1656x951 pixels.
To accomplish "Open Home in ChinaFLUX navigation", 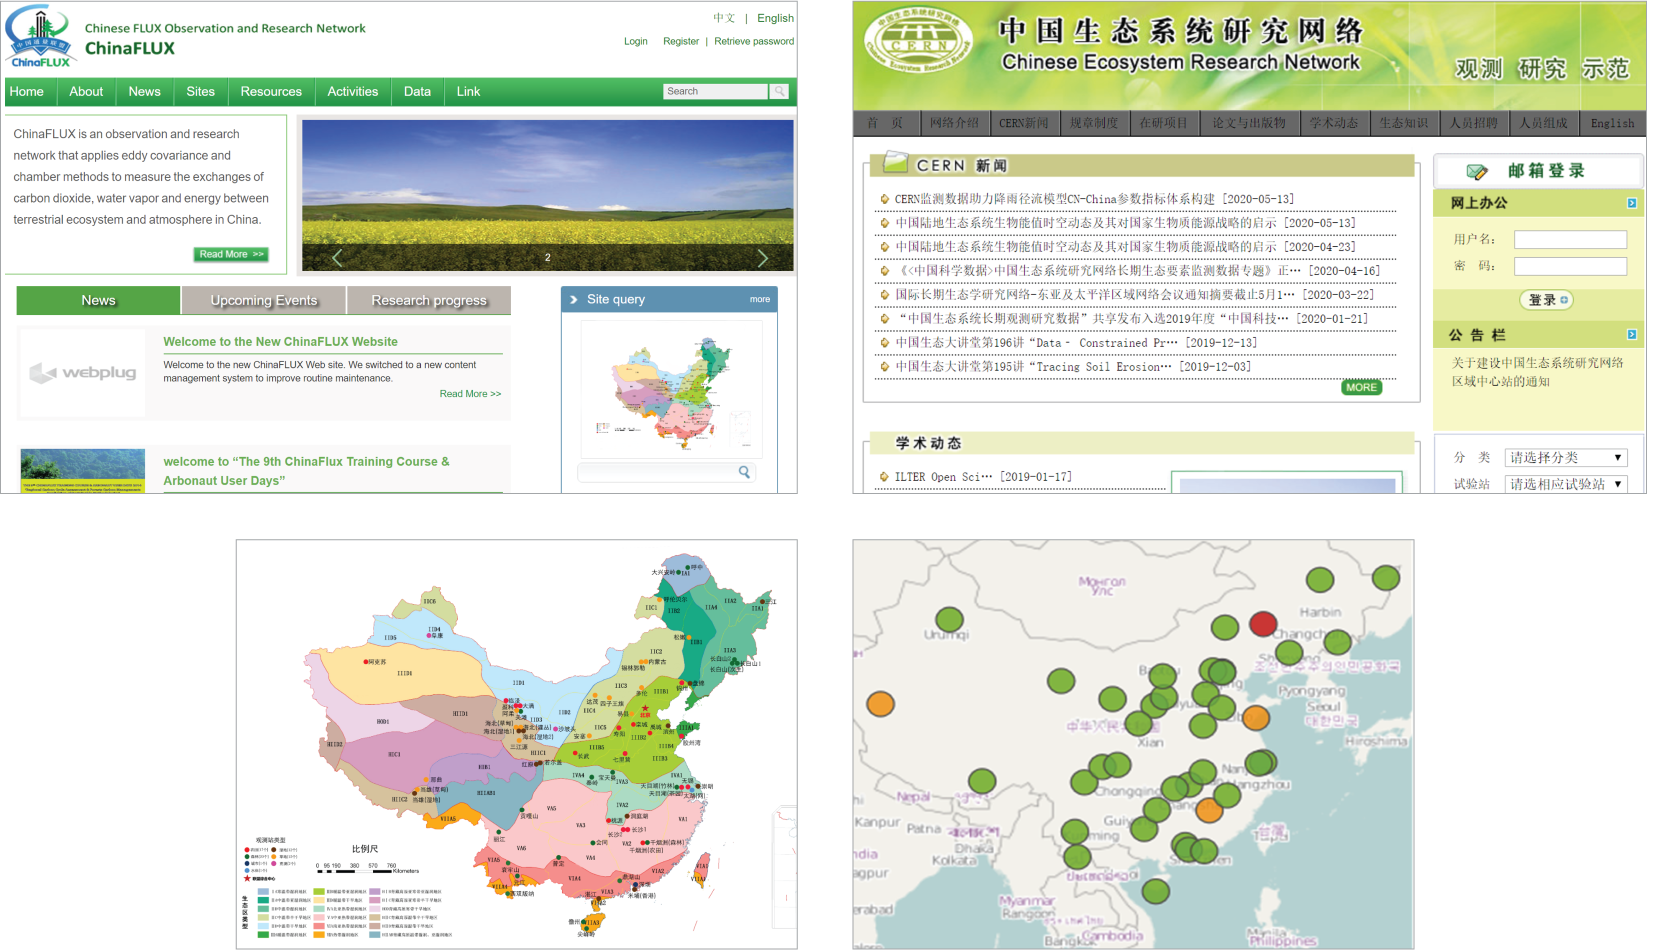I will pyautogui.click(x=27, y=91).
